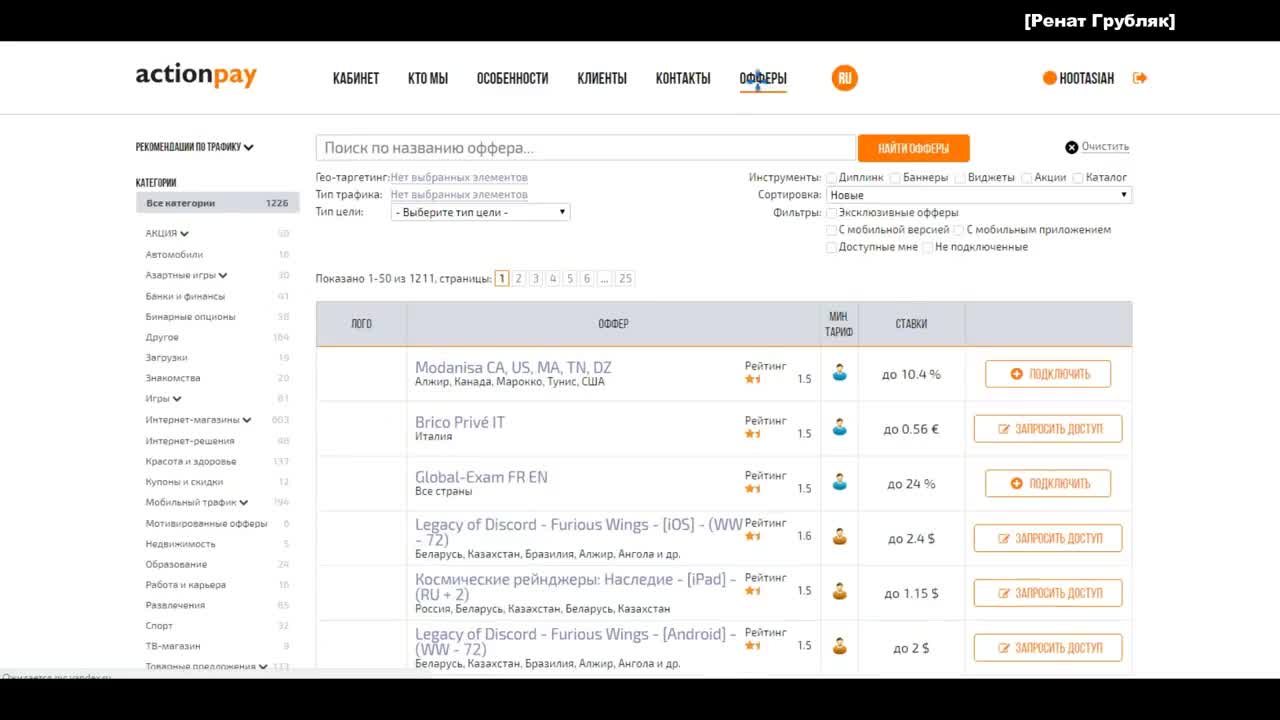Click the clear X icon next to Очистить
The height and width of the screenshot is (720, 1280).
pos(1072,147)
